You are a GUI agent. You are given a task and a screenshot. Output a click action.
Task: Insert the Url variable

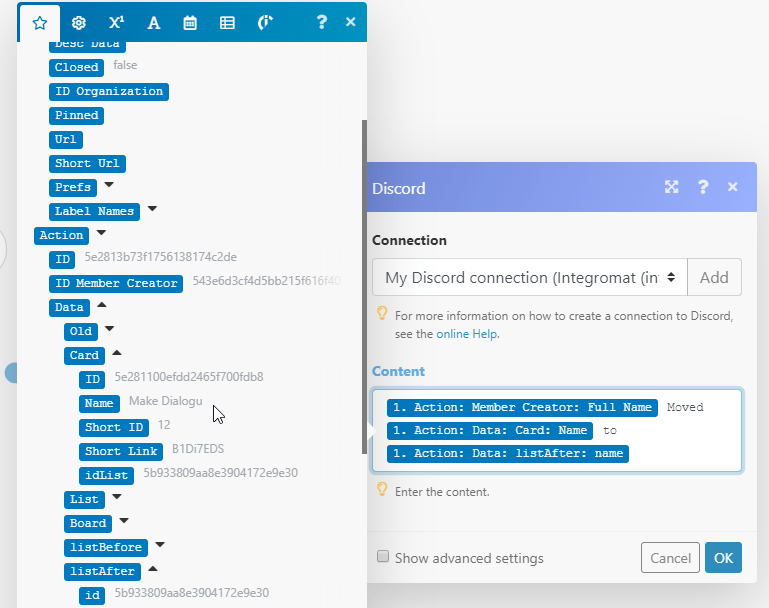66,140
